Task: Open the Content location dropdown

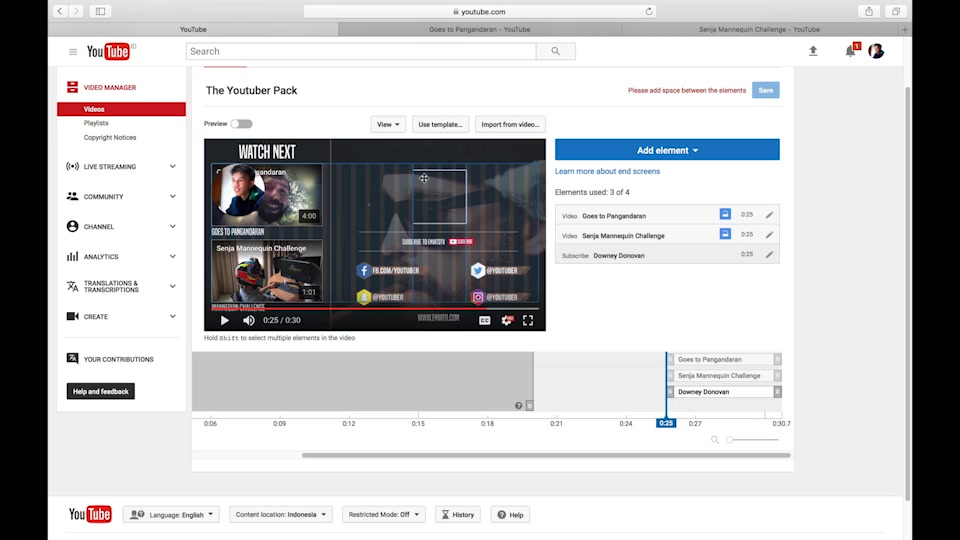Action: (281, 515)
